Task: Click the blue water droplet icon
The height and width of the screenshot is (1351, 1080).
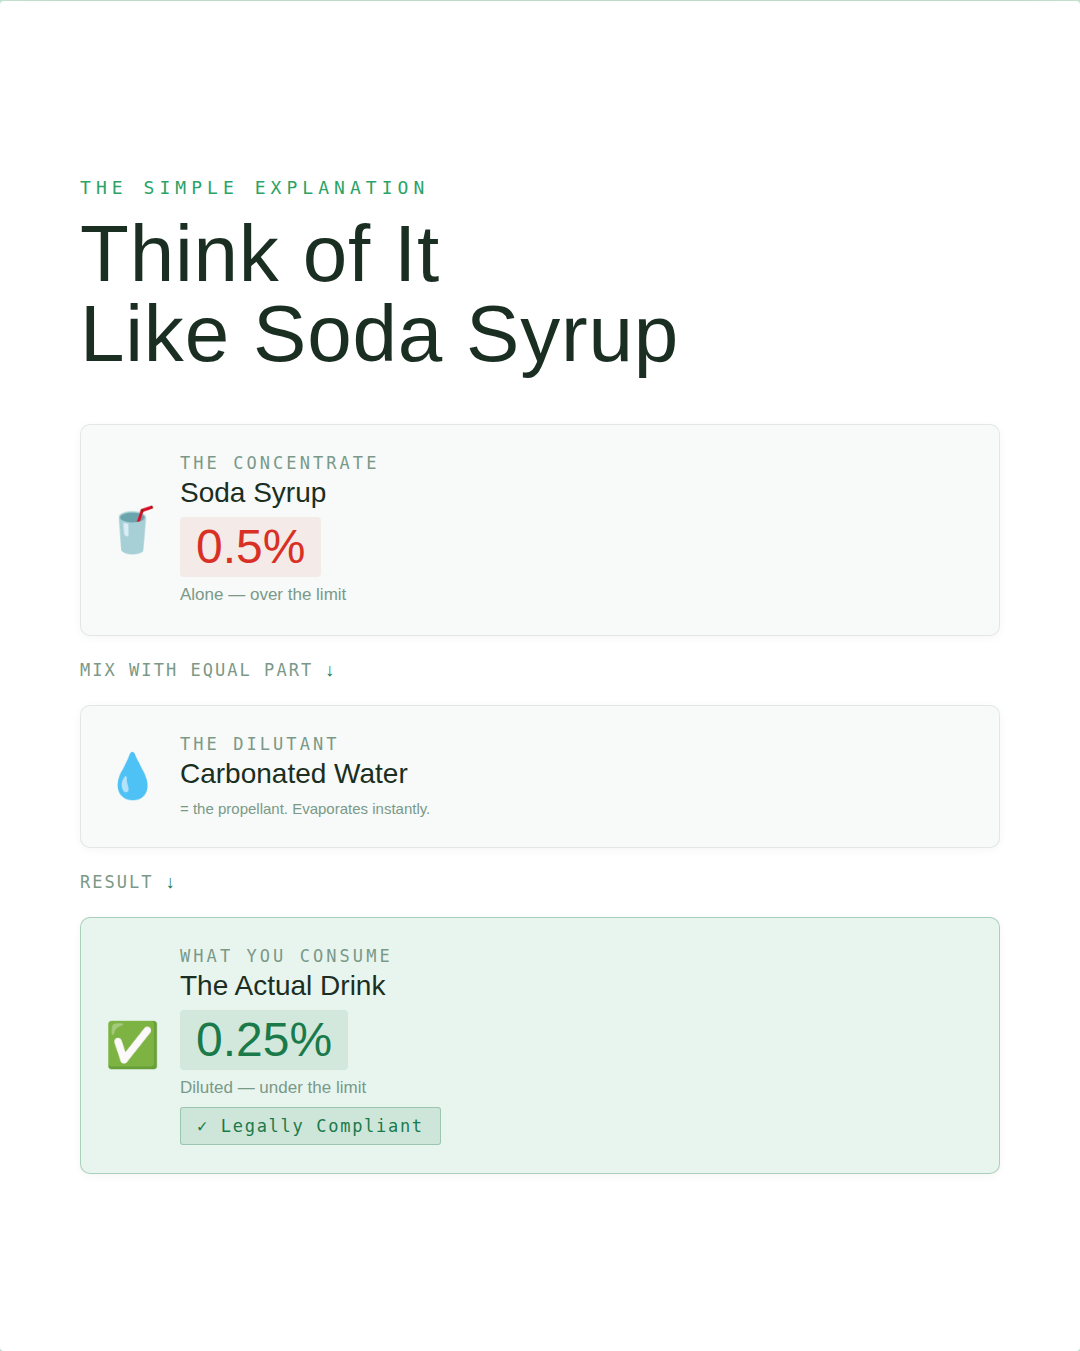Action: pos(132,776)
